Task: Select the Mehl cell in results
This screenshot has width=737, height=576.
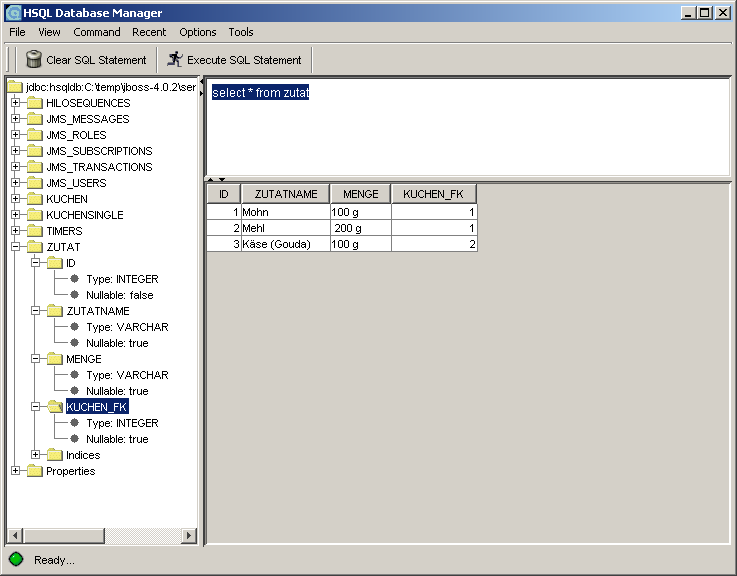Action: tap(285, 228)
